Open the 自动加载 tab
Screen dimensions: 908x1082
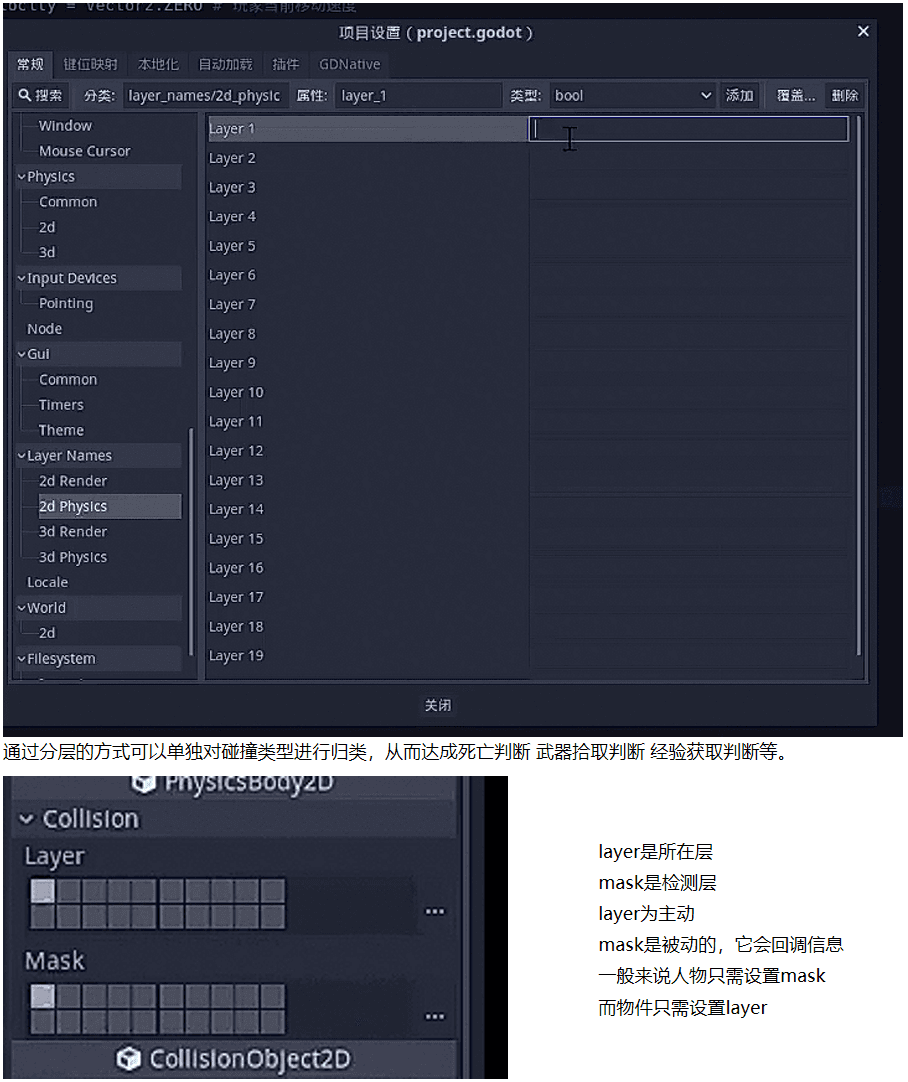point(226,64)
